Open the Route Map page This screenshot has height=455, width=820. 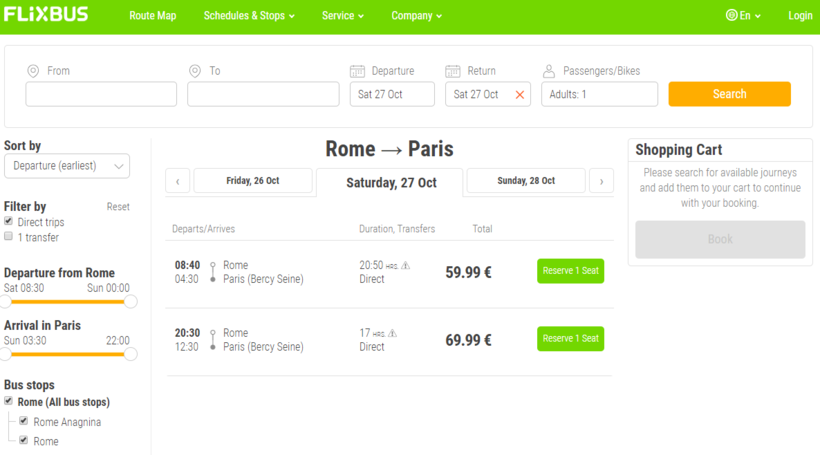152,16
